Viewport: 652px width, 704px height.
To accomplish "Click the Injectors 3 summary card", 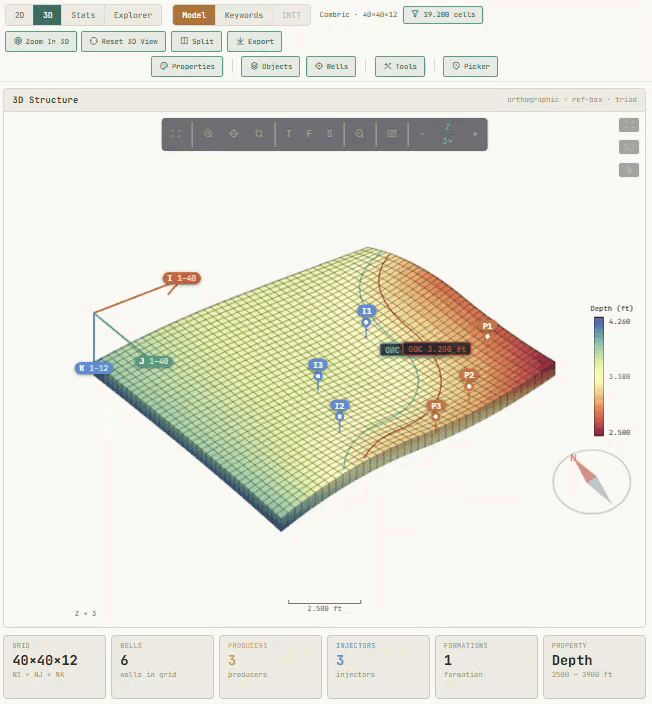I will click(379, 667).
